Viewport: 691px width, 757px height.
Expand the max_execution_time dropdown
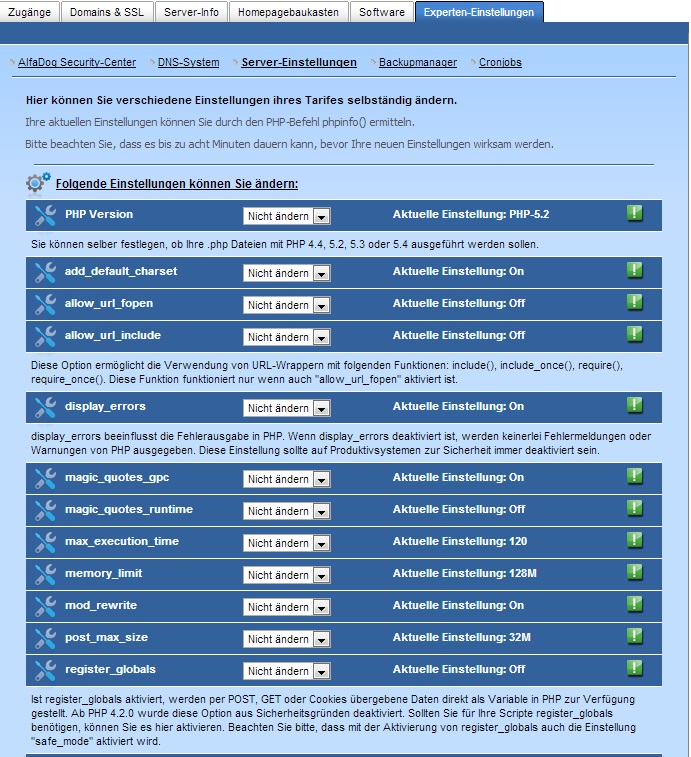286,543
